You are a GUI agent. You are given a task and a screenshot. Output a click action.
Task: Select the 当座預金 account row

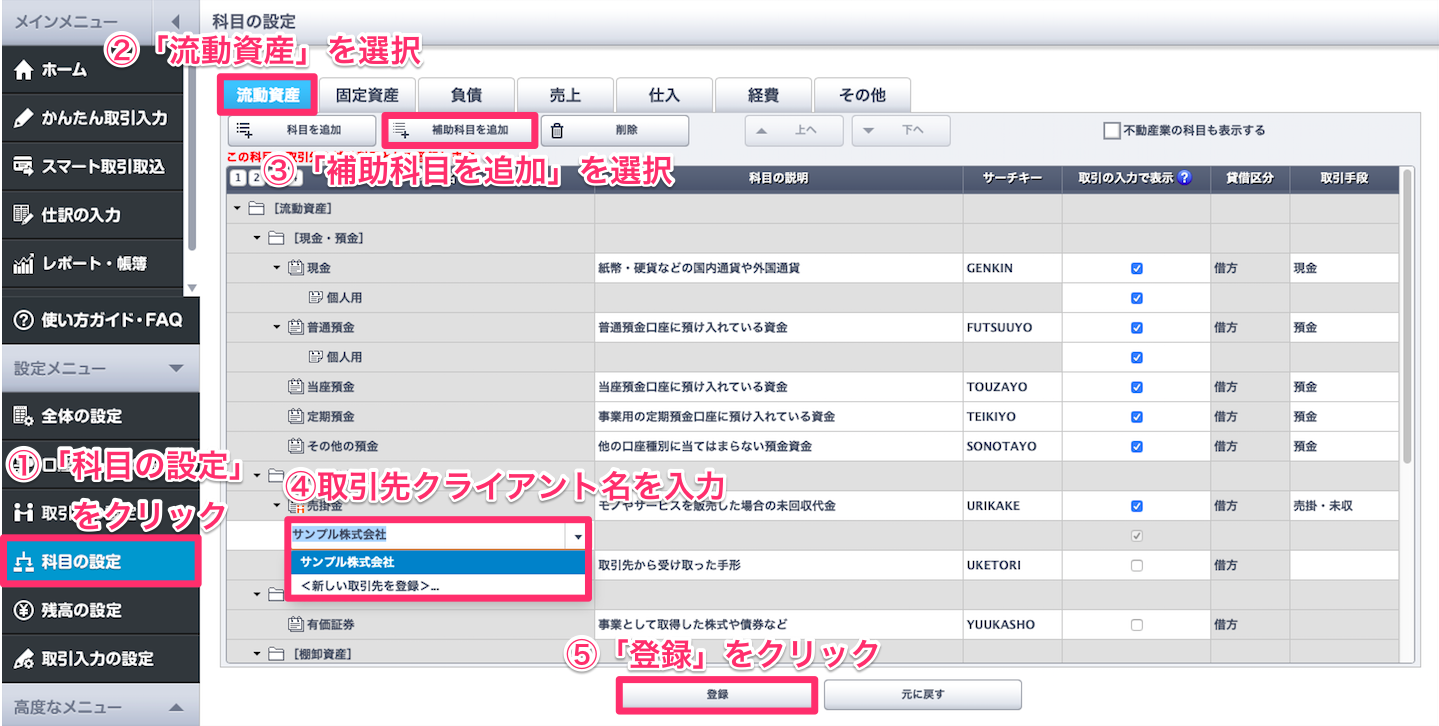(411, 387)
